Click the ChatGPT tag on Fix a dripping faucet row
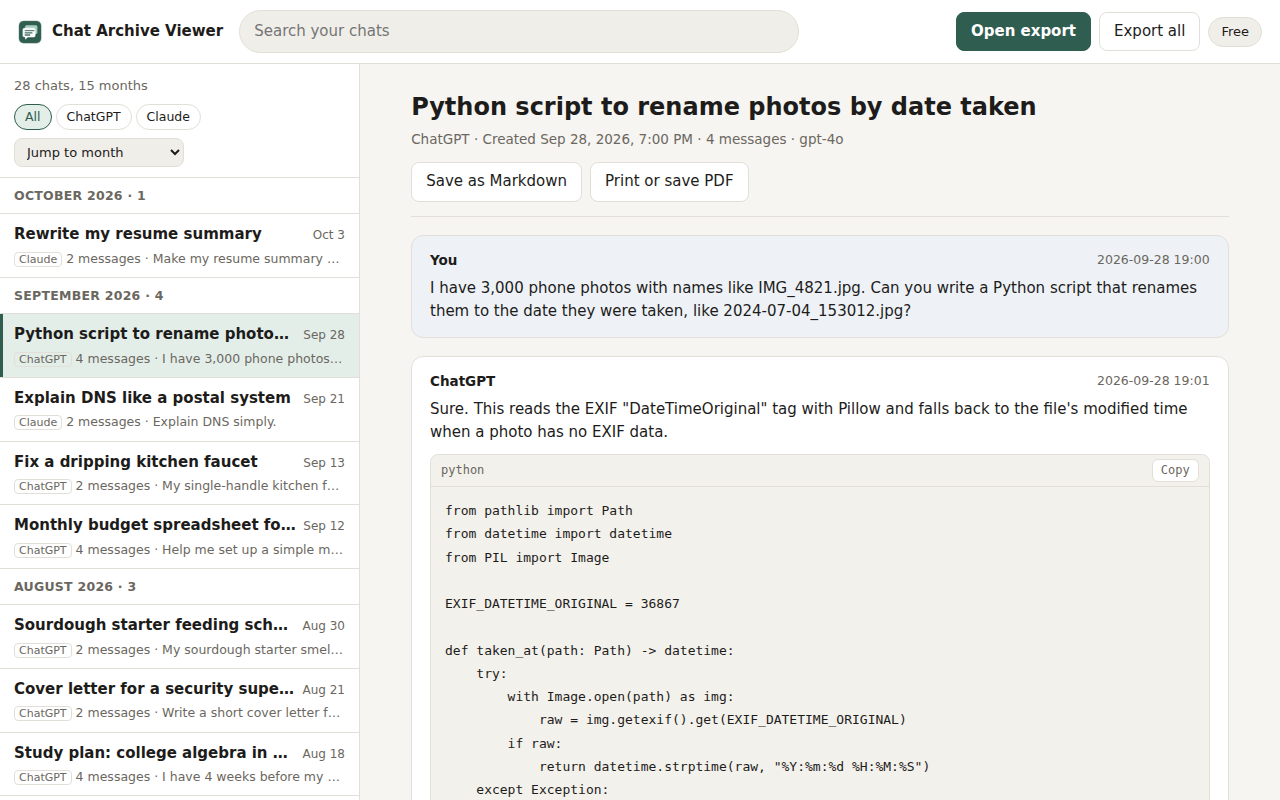This screenshot has height=800, width=1280. click(43, 486)
